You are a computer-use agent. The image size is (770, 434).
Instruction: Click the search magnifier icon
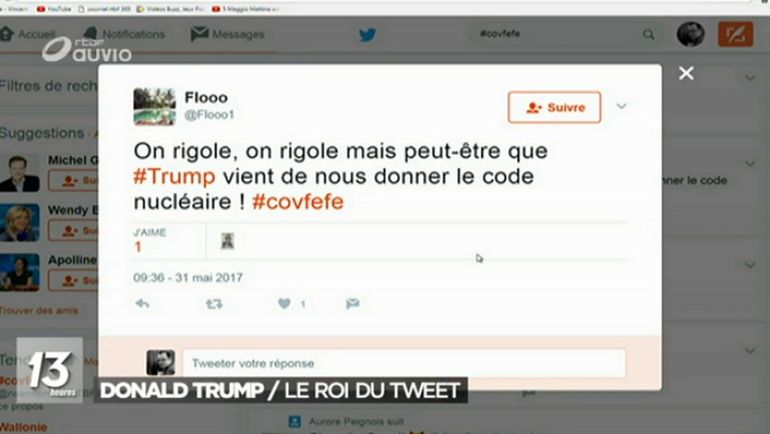[648, 34]
